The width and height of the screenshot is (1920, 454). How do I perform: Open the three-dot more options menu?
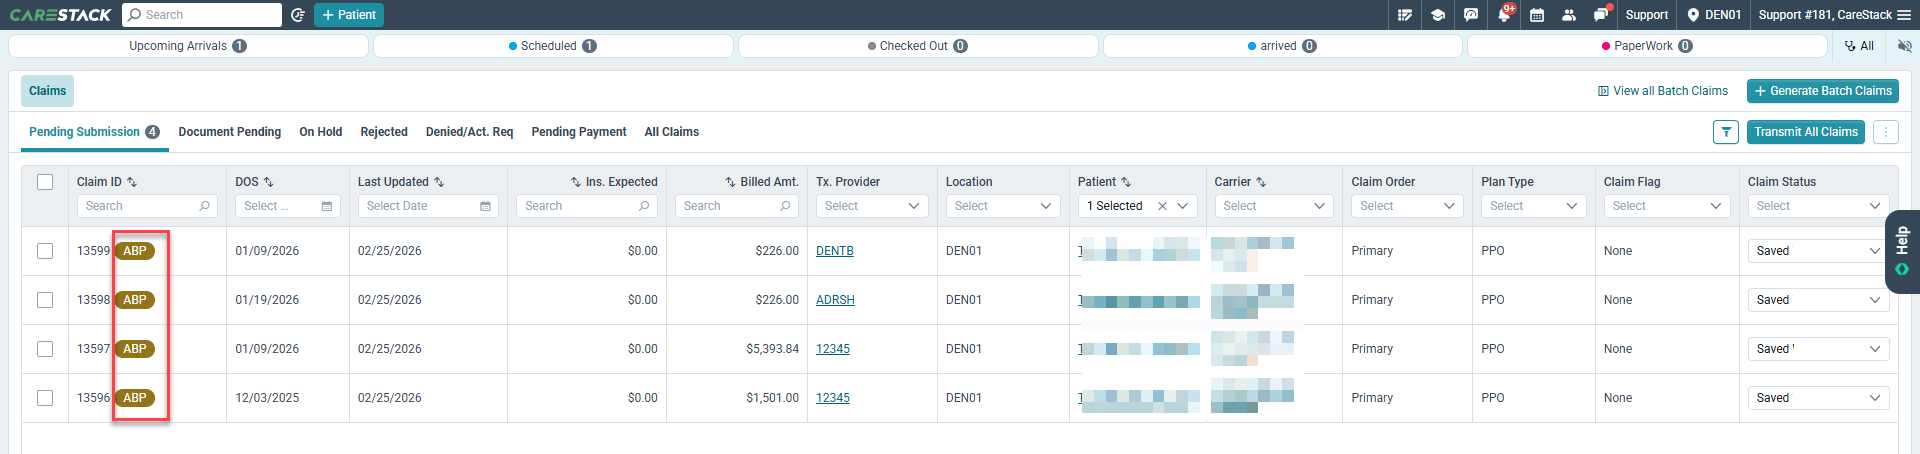(1886, 132)
